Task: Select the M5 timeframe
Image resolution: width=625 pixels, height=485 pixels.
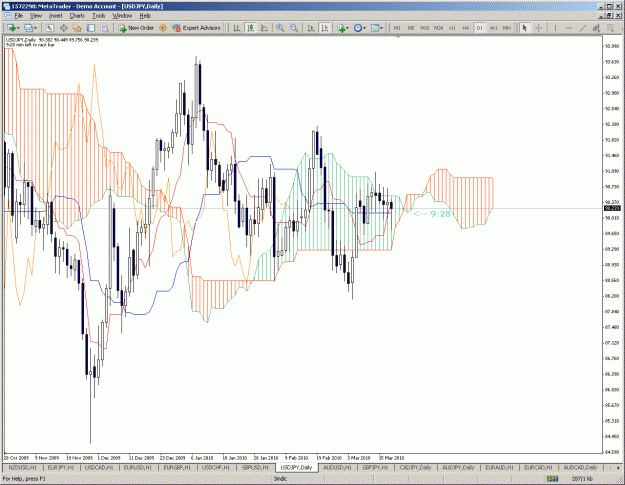Action: point(411,28)
